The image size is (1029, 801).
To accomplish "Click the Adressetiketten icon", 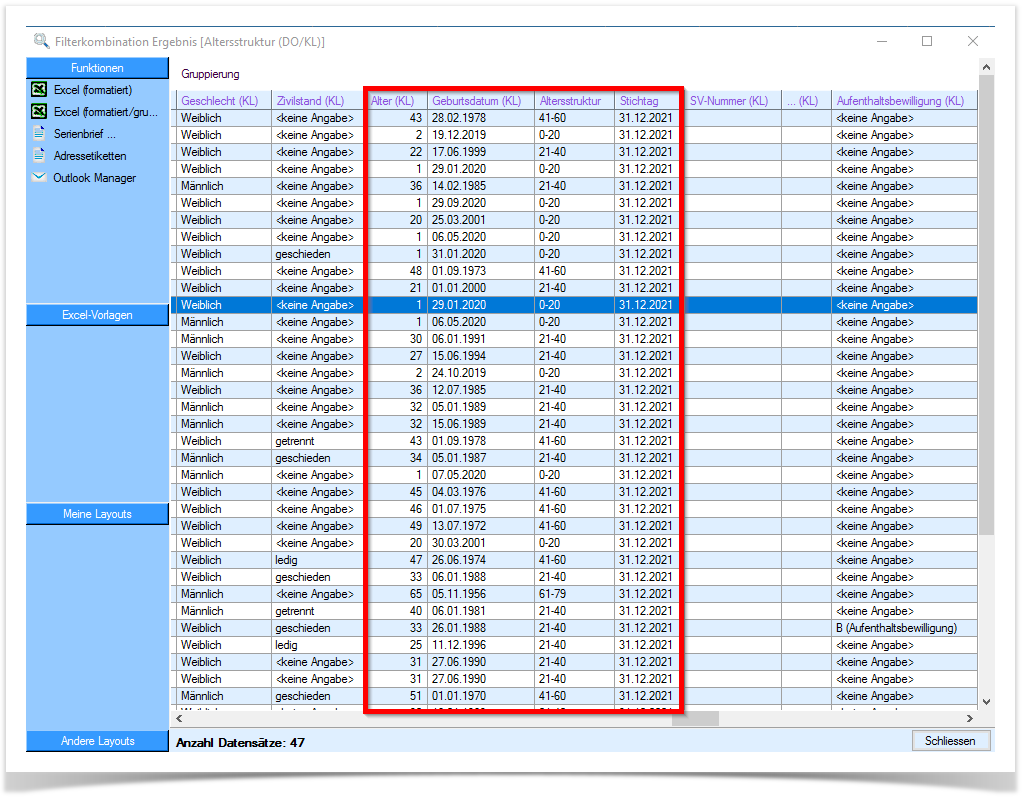I will click(x=39, y=155).
